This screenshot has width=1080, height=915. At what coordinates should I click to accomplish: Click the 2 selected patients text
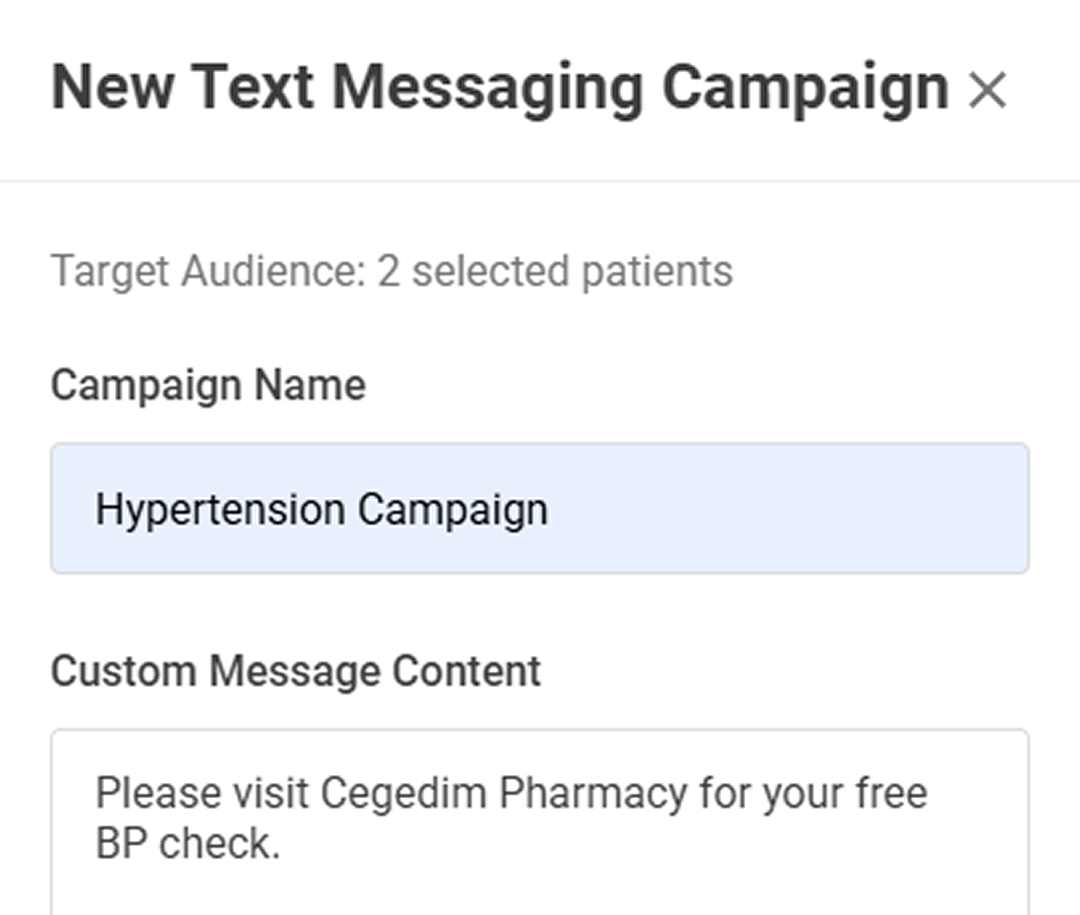(x=554, y=271)
